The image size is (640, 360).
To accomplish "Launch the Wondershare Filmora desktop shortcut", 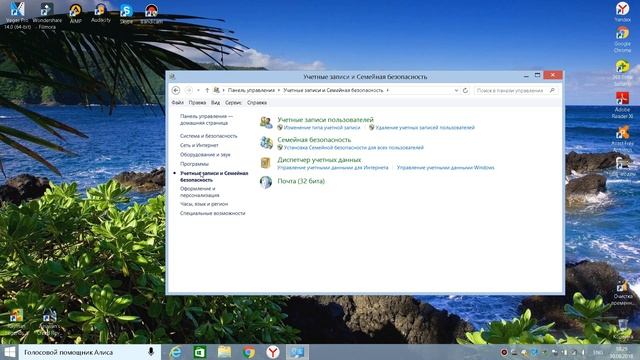I will click(x=47, y=16).
